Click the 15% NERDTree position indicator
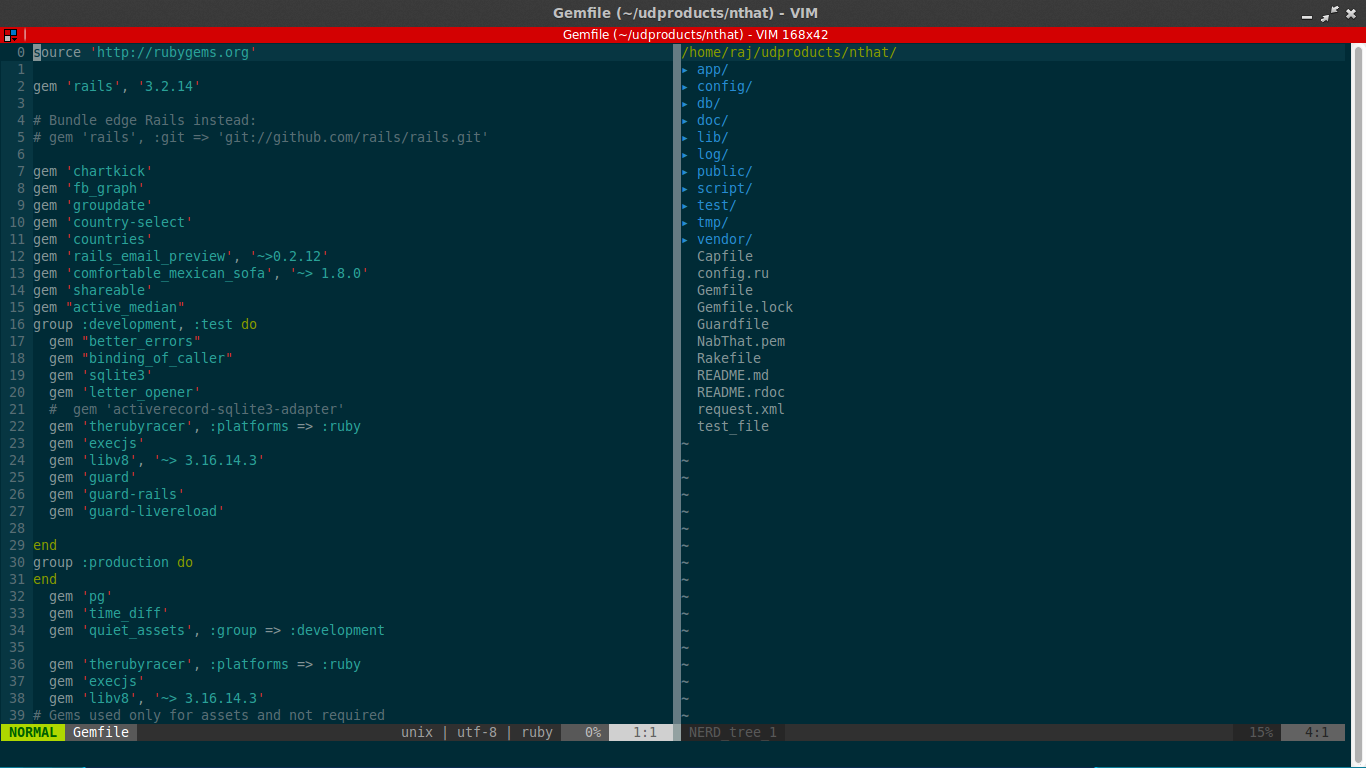This screenshot has height=768, width=1366. coord(1260,732)
